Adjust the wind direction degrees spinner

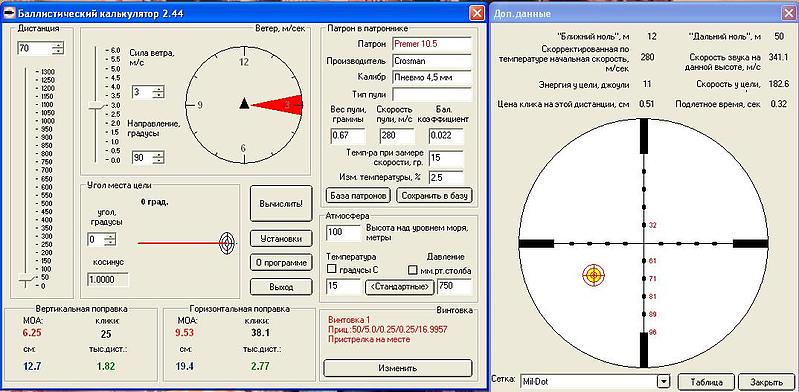coord(159,158)
